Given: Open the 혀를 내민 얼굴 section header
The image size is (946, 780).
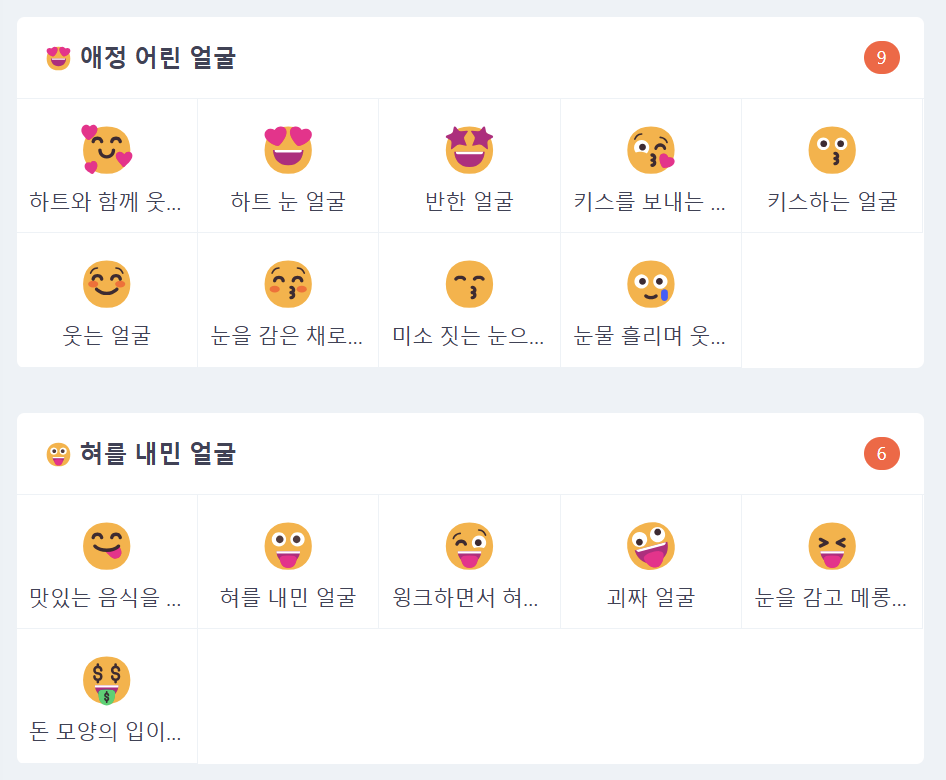Looking at the screenshot, I should tap(135, 454).
